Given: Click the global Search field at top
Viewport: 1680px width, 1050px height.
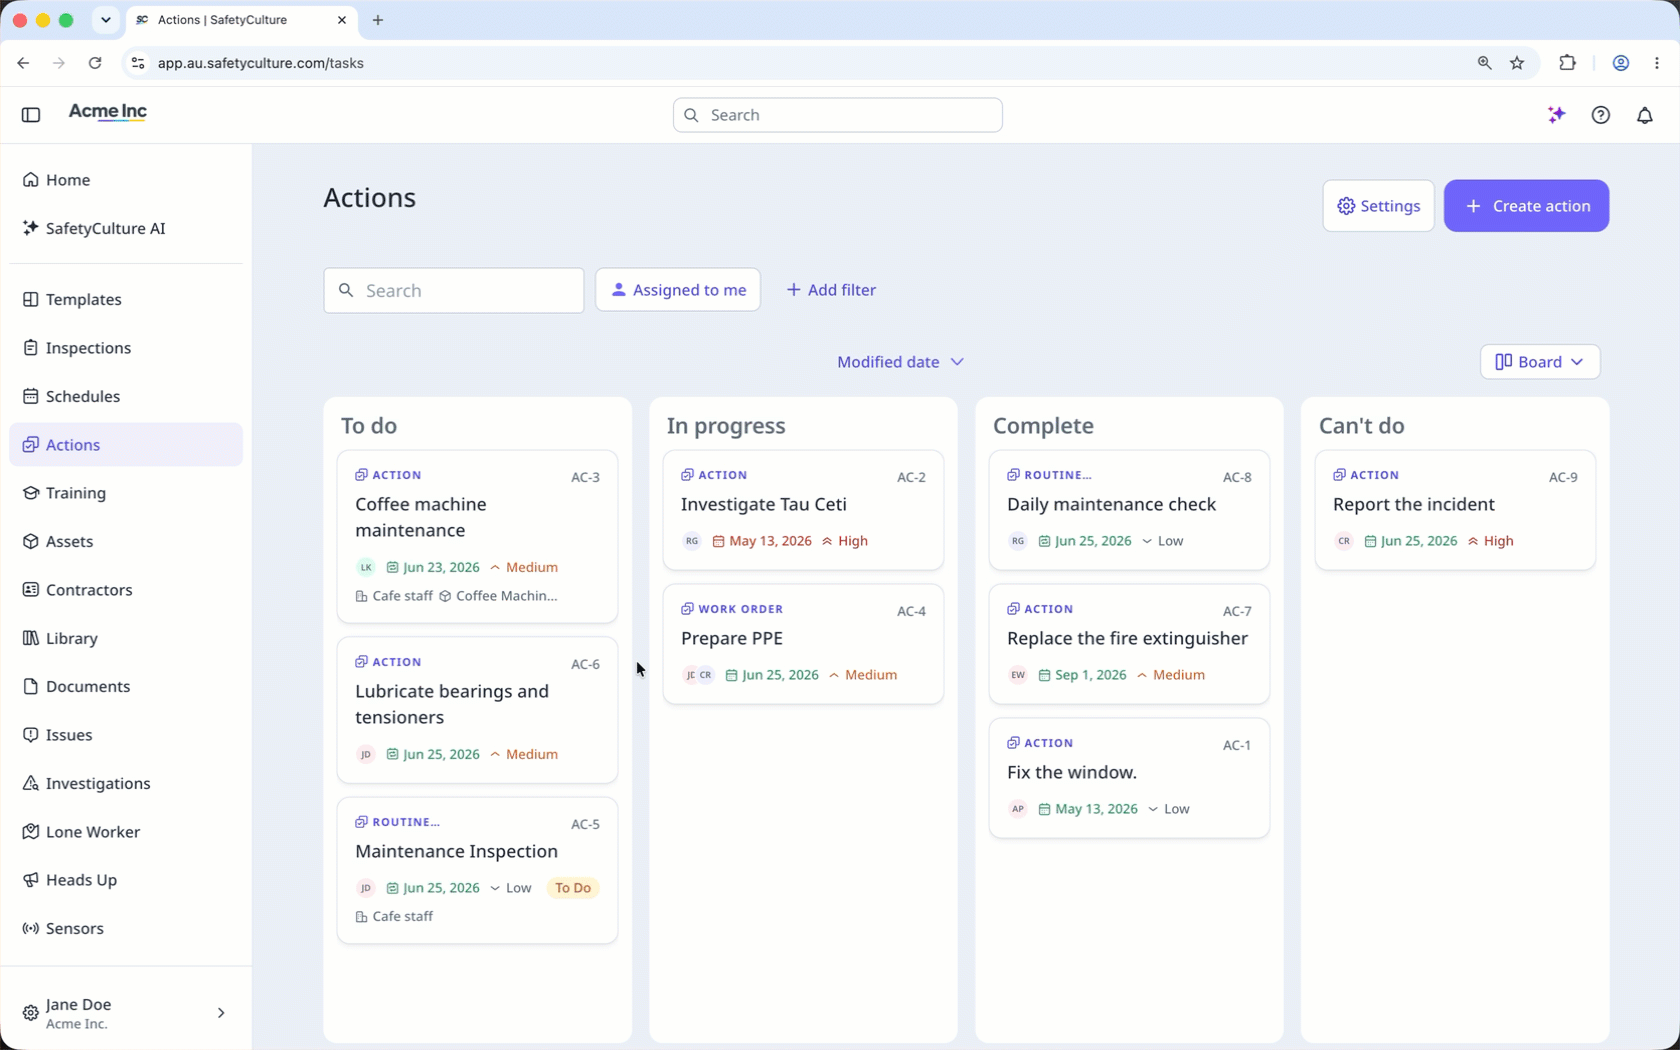Looking at the screenshot, I should tap(838, 115).
